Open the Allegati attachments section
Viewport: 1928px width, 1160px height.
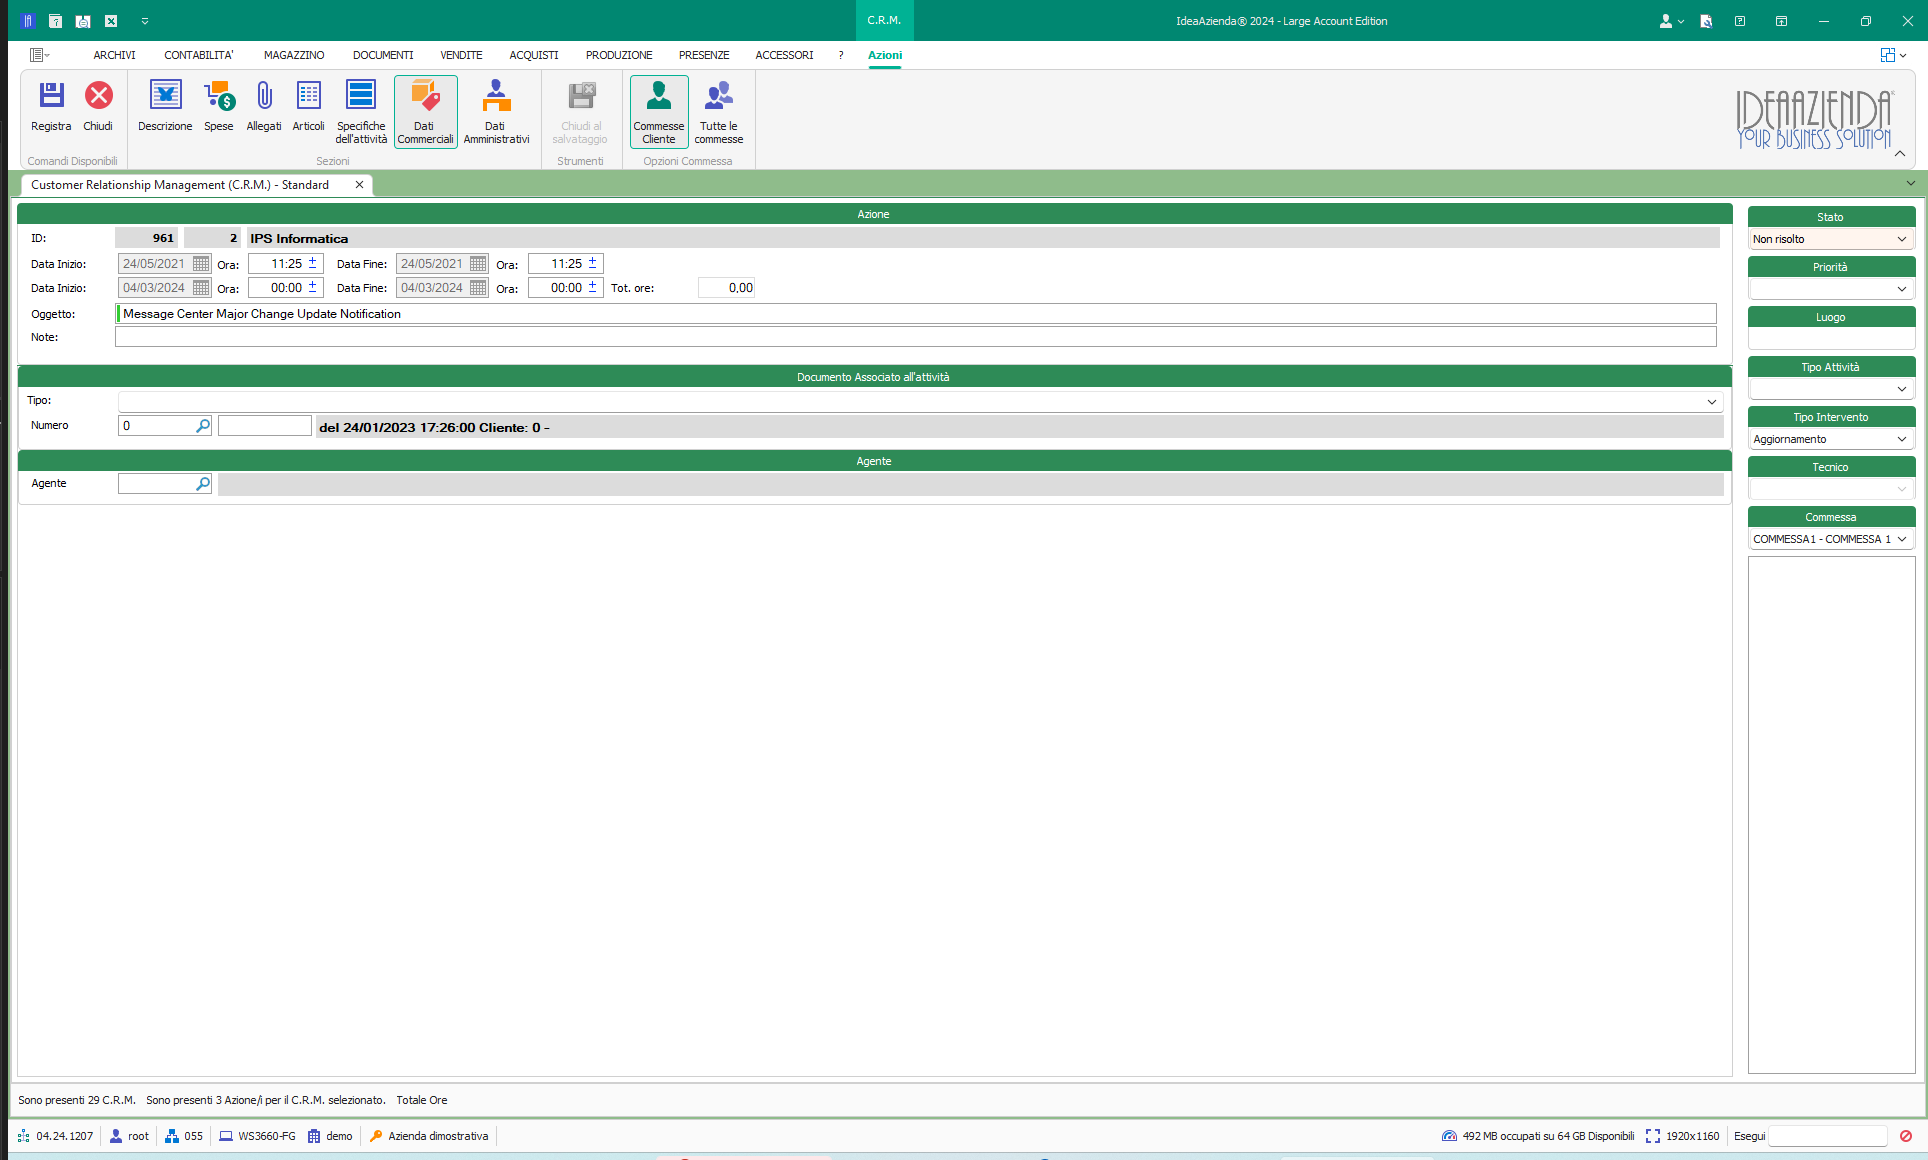(264, 107)
